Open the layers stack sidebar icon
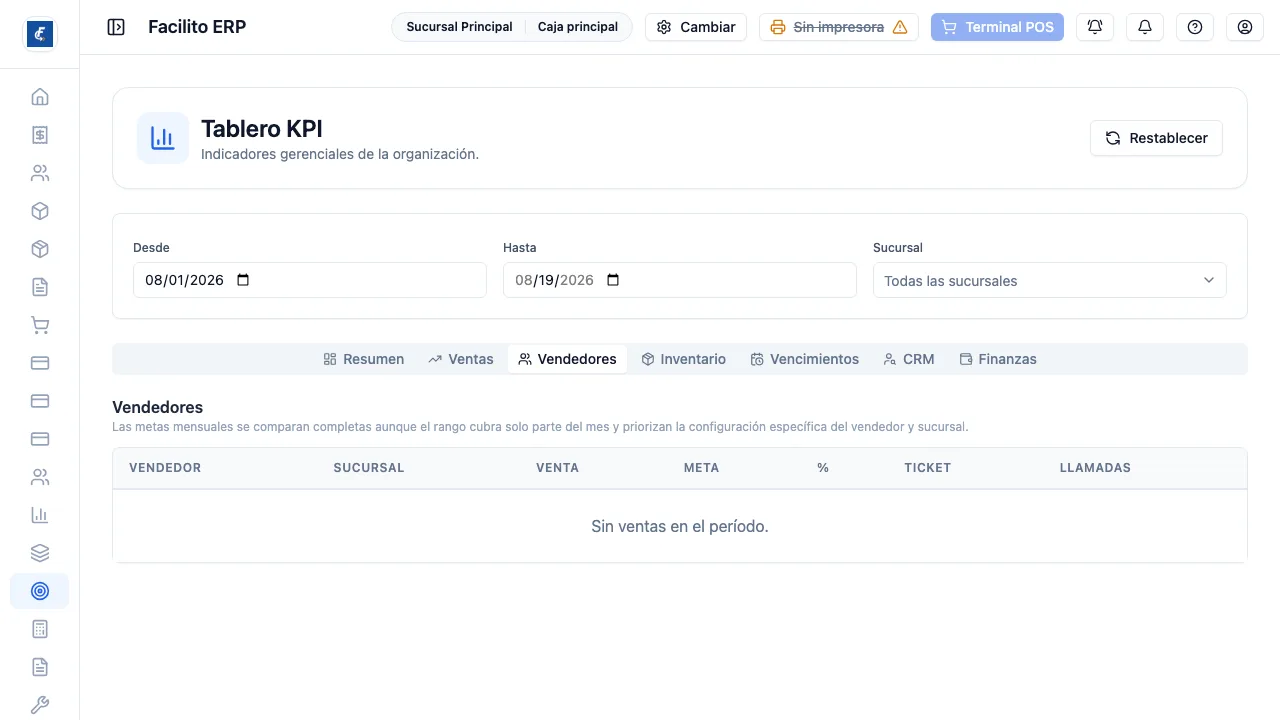The image size is (1280, 720). tap(40, 553)
